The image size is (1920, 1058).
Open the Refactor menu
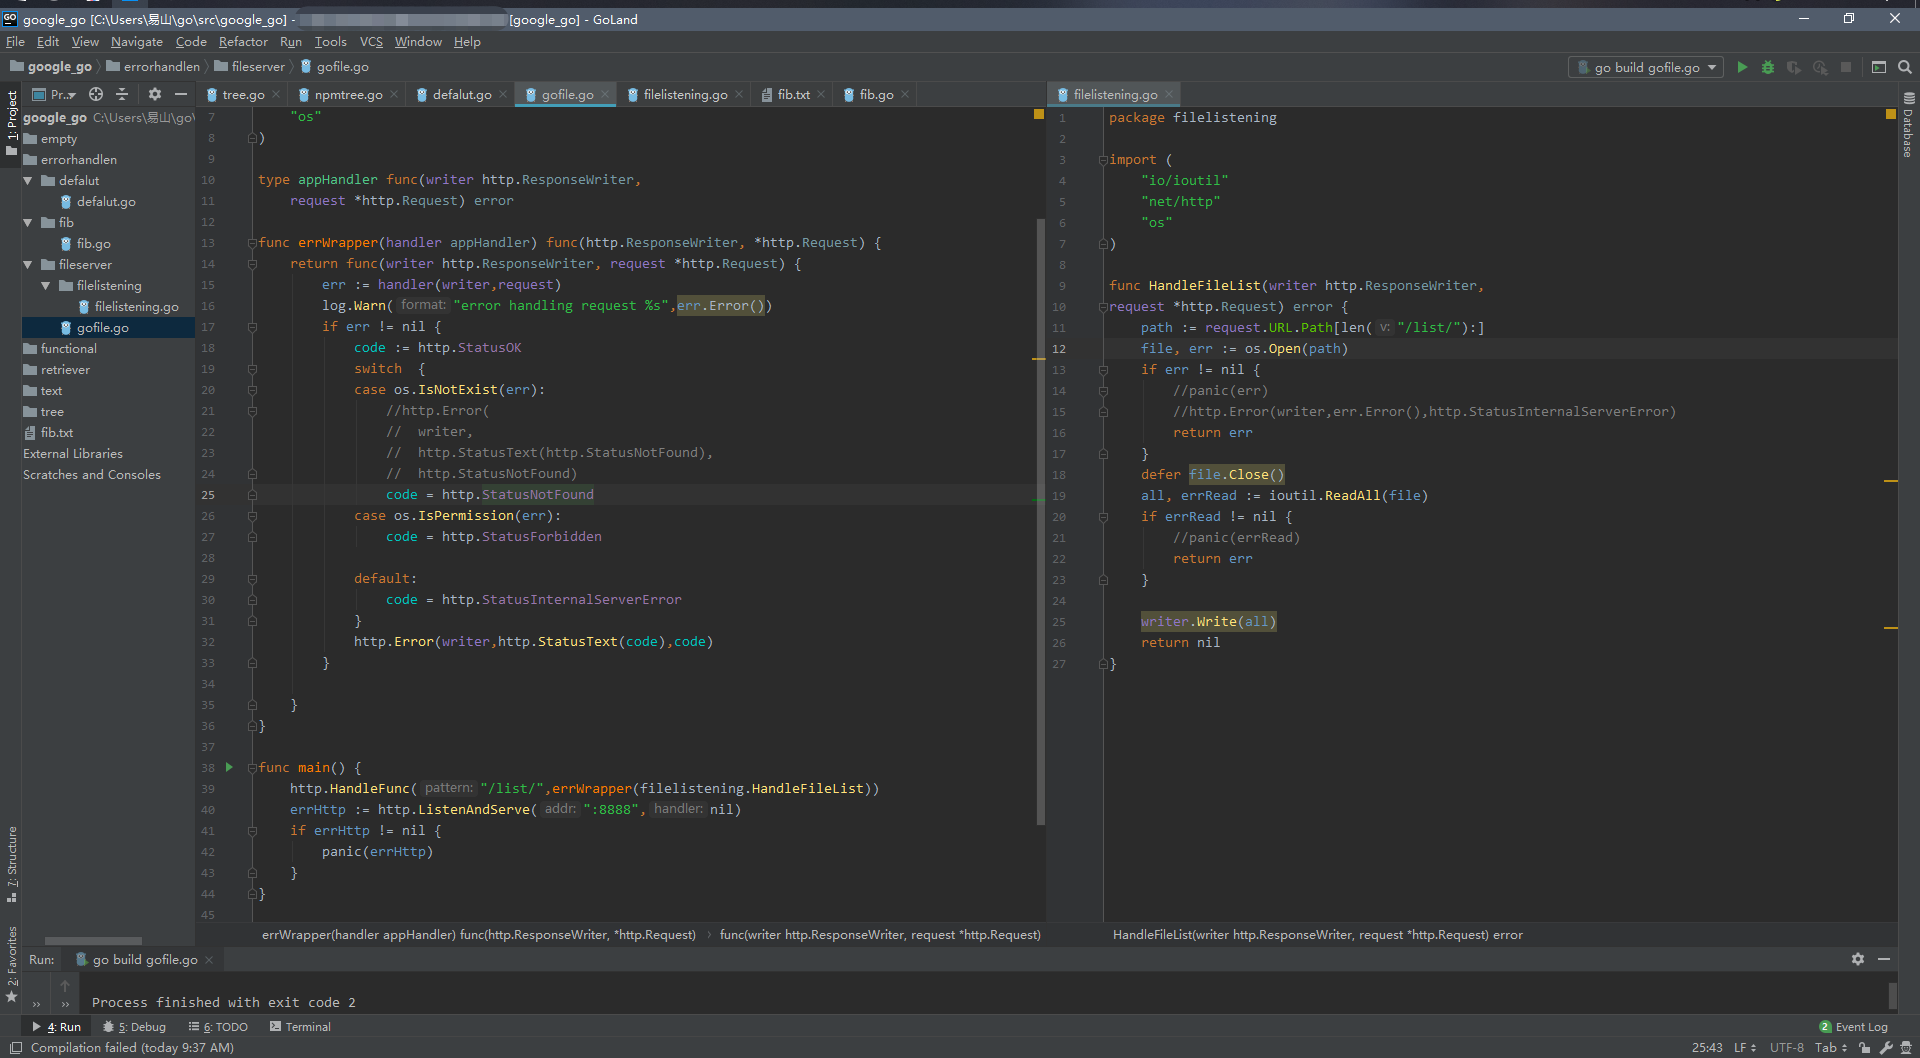click(243, 42)
